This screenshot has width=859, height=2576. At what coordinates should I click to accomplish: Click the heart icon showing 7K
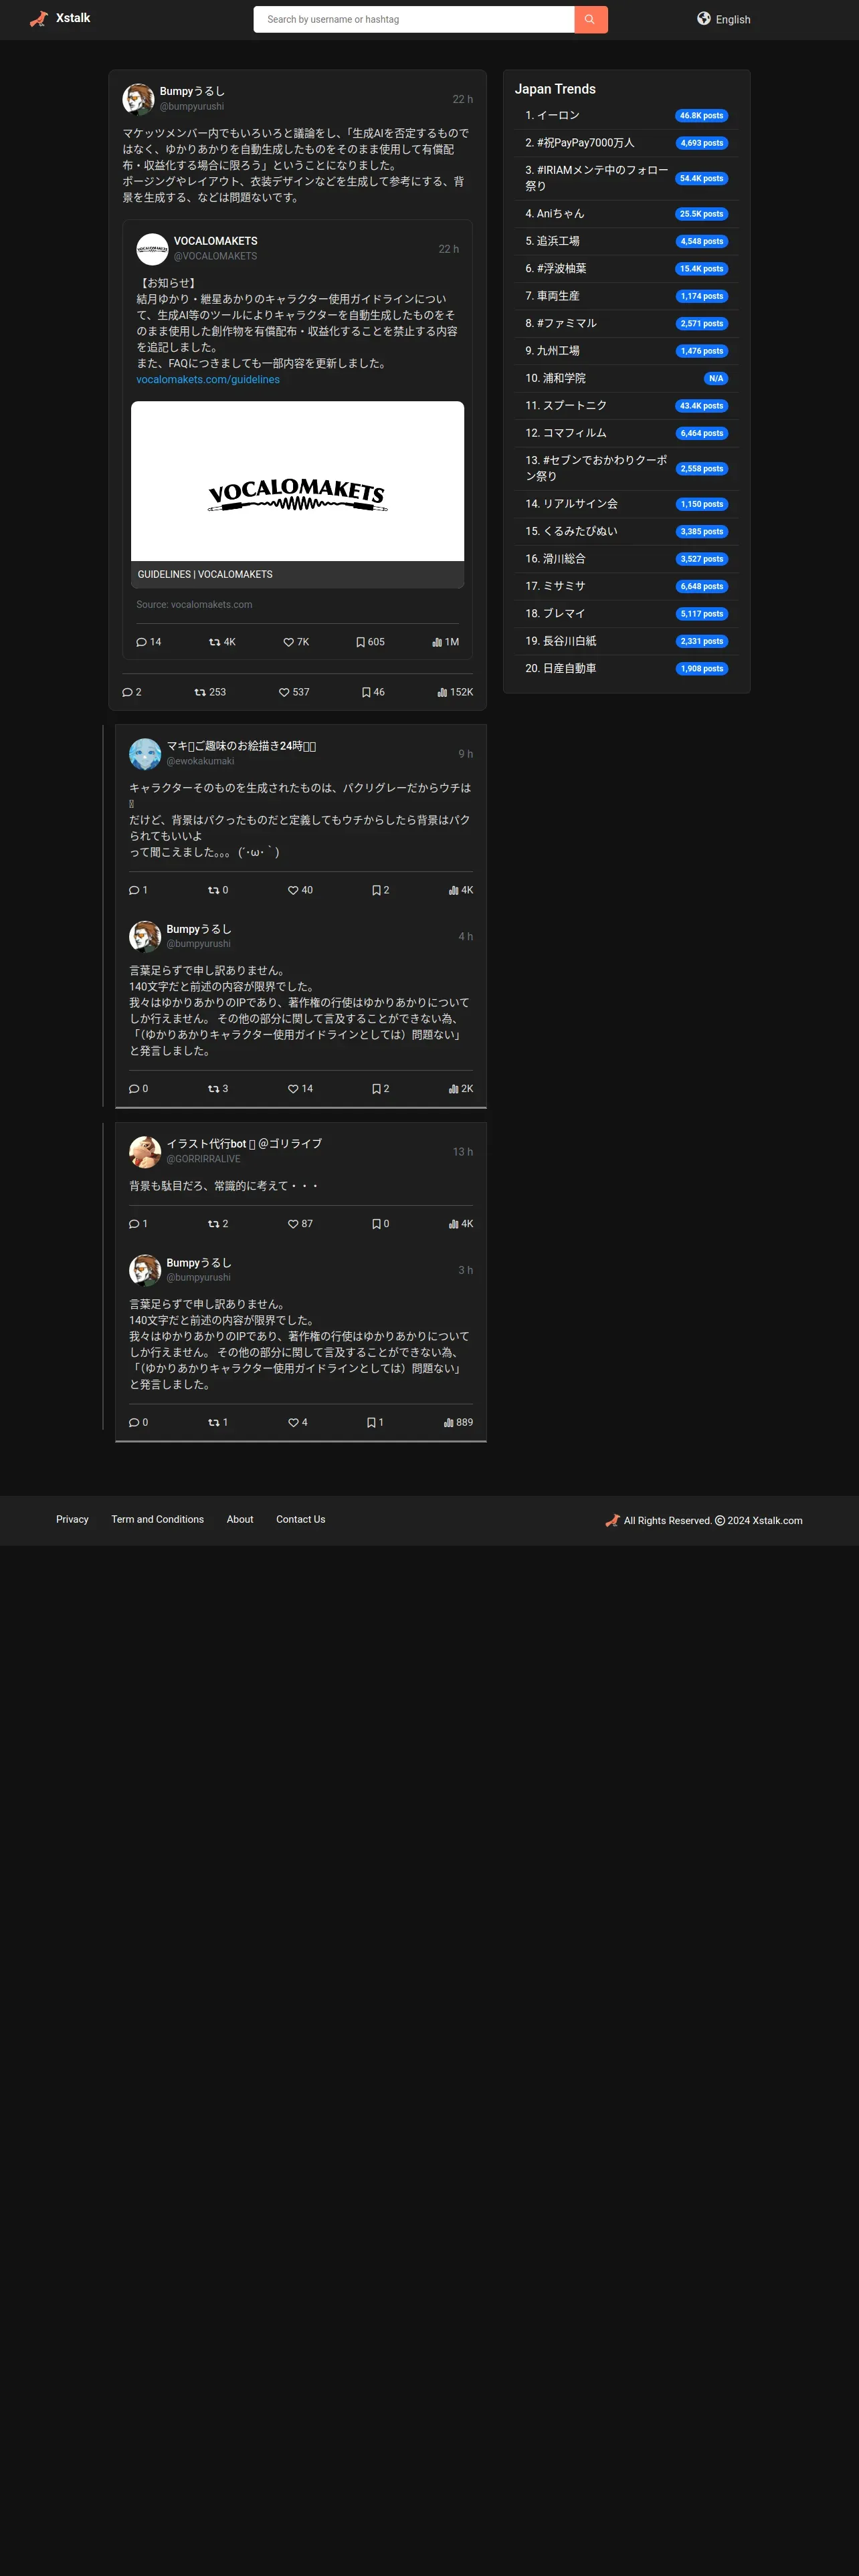[x=288, y=642]
